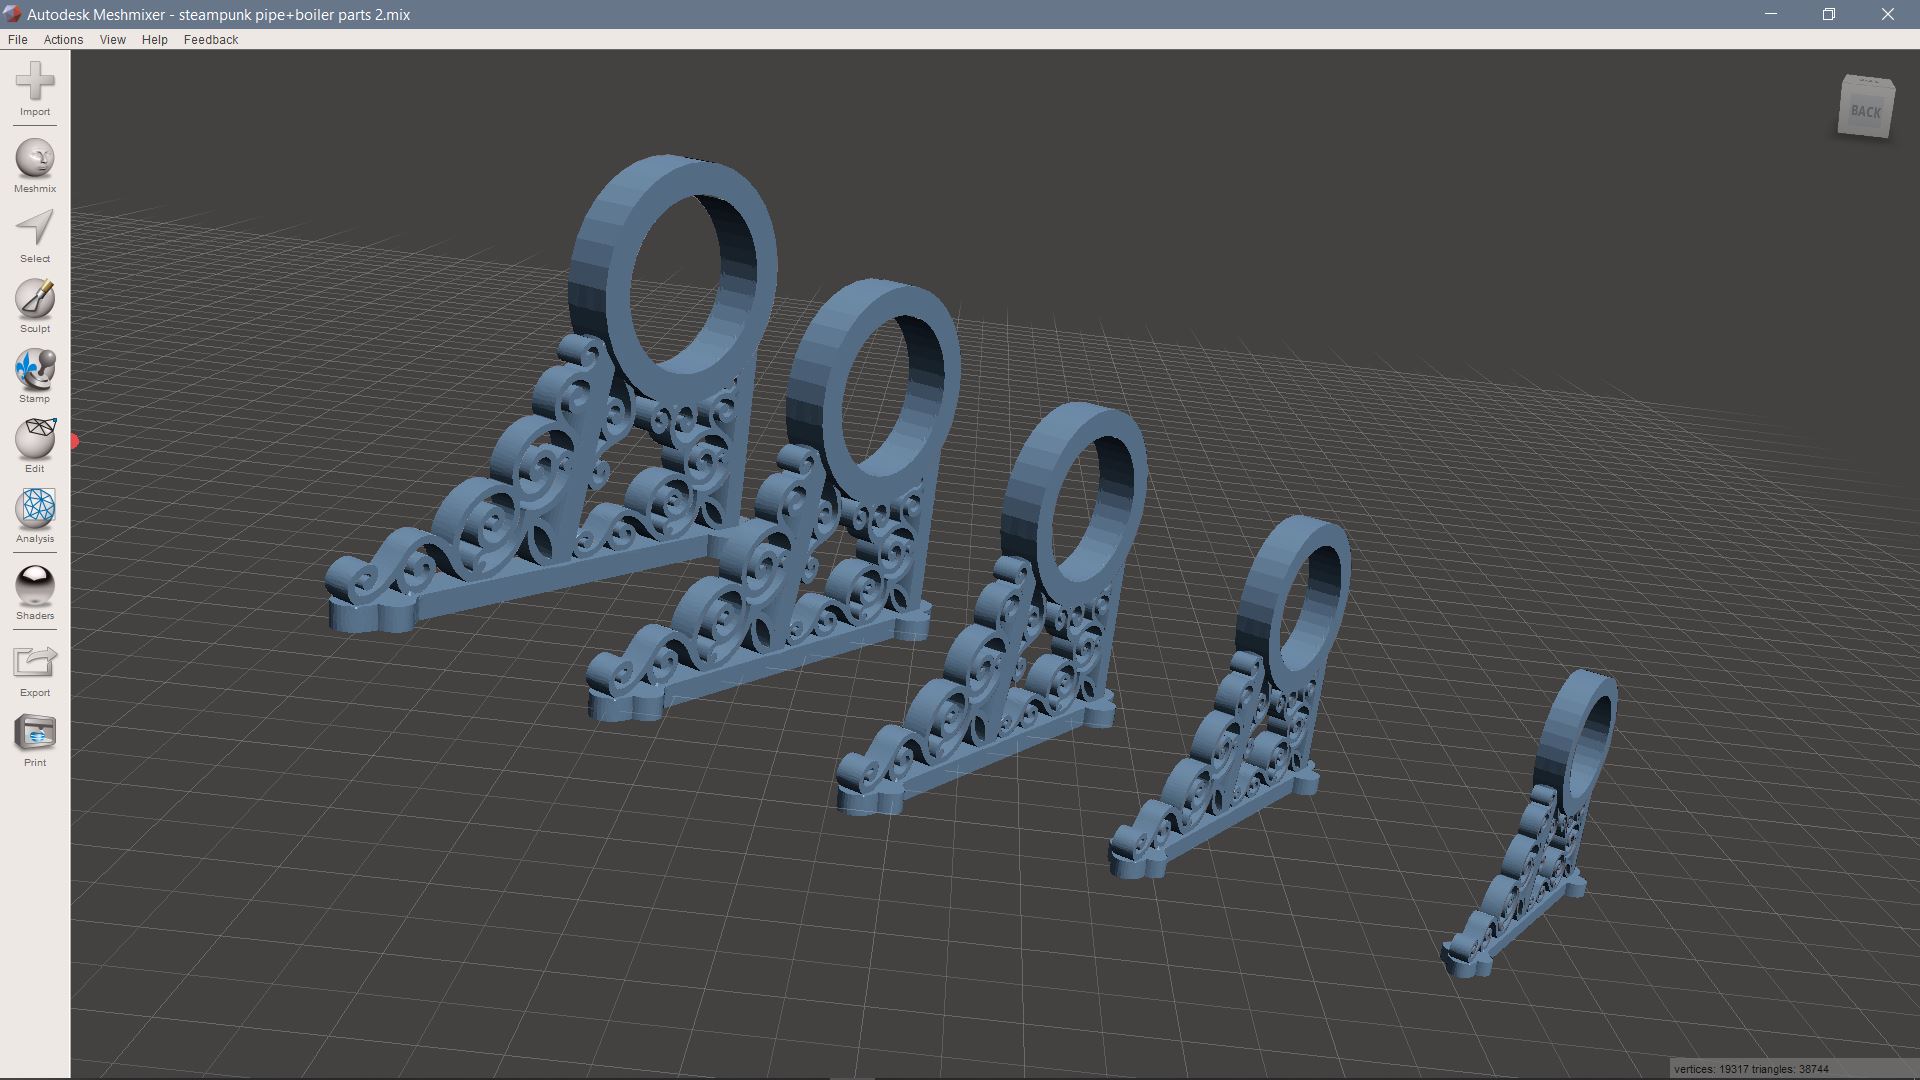Open the Shaders palette

[35, 593]
